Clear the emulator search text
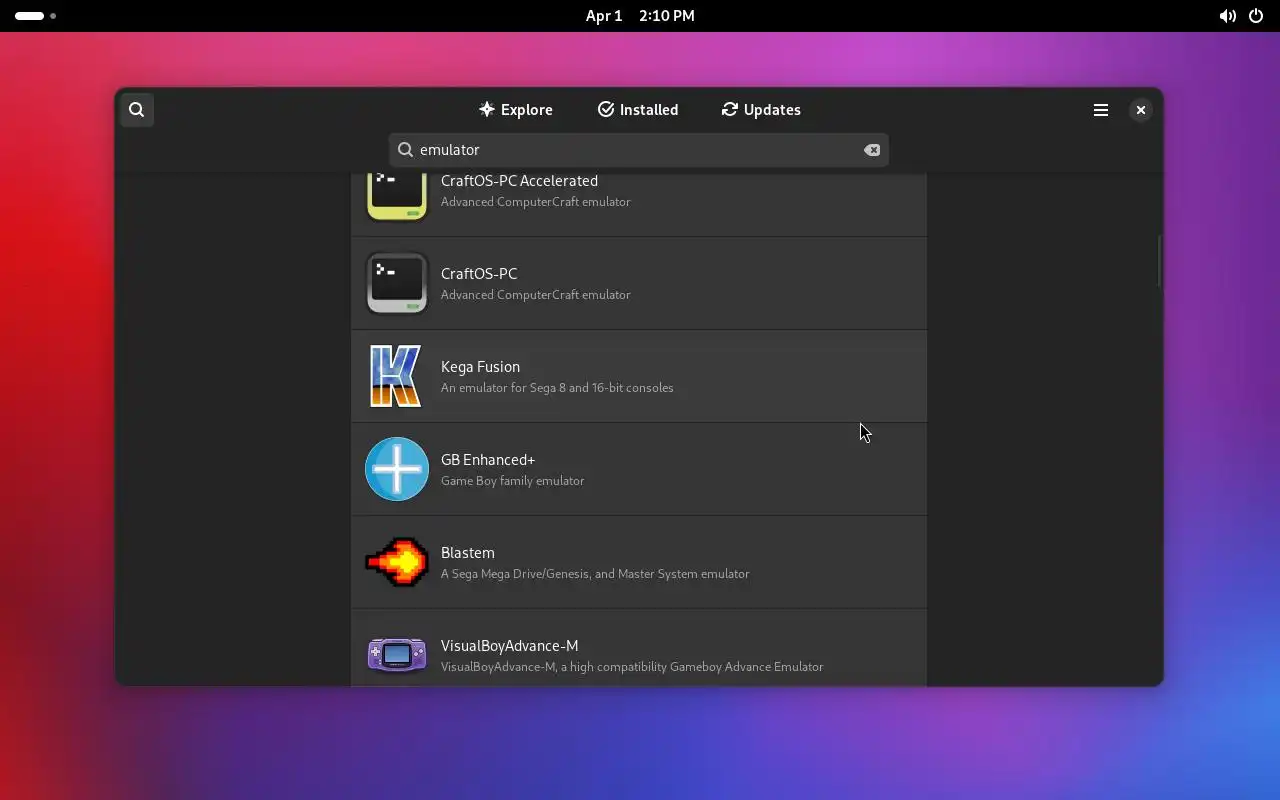 [872, 150]
